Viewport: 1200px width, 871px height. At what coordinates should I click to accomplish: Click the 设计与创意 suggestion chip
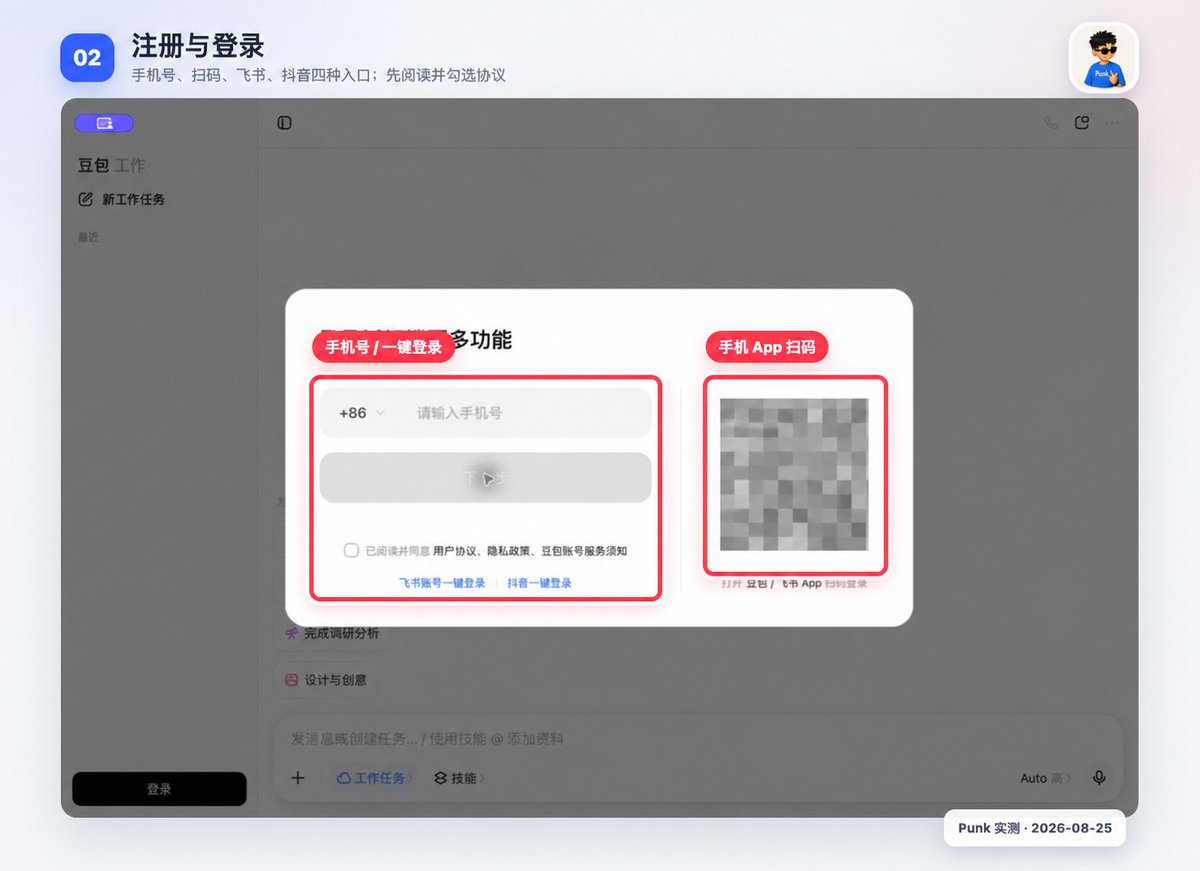click(326, 680)
